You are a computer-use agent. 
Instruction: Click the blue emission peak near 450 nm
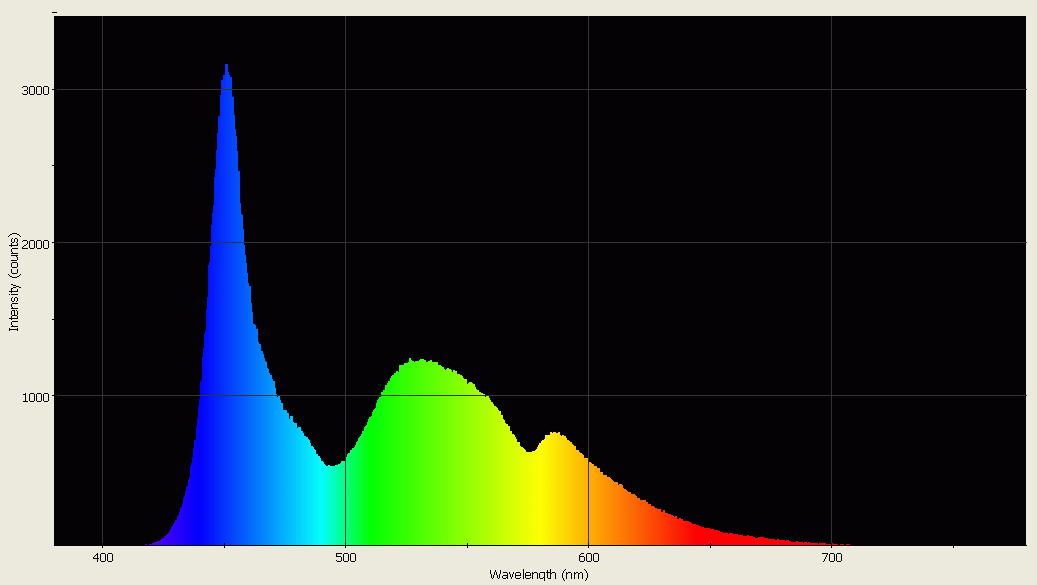(x=227, y=100)
